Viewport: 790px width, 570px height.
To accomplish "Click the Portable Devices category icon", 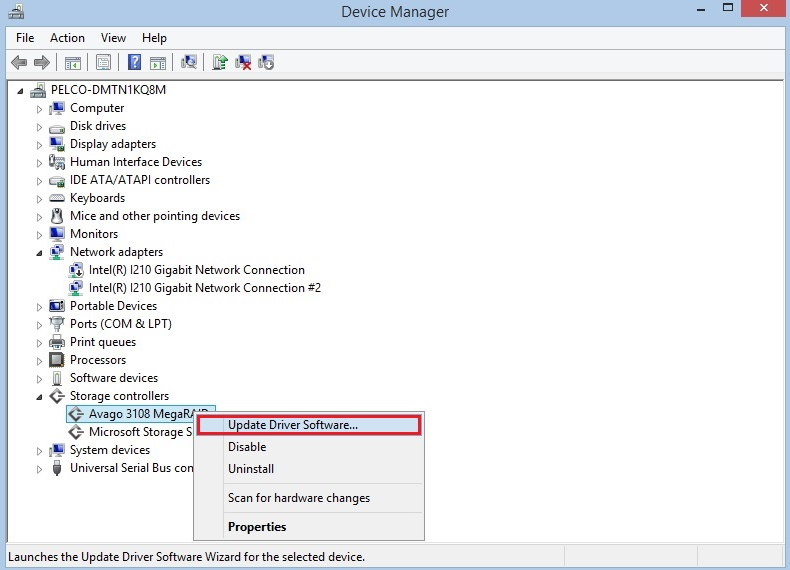I will tap(57, 306).
